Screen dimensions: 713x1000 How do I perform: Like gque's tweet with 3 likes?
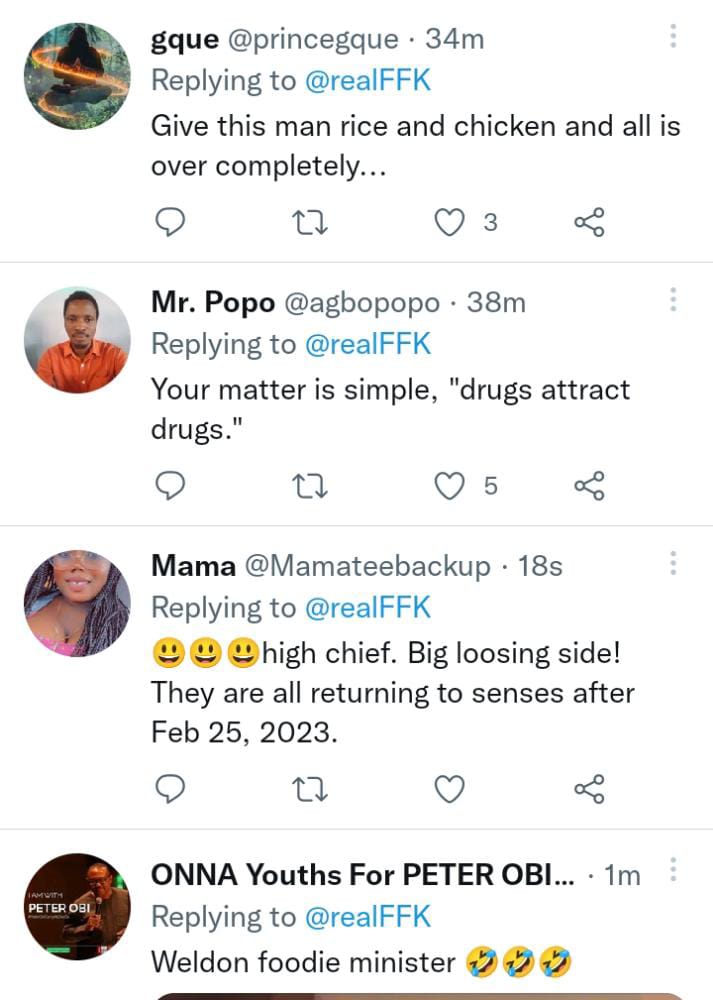click(450, 222)
